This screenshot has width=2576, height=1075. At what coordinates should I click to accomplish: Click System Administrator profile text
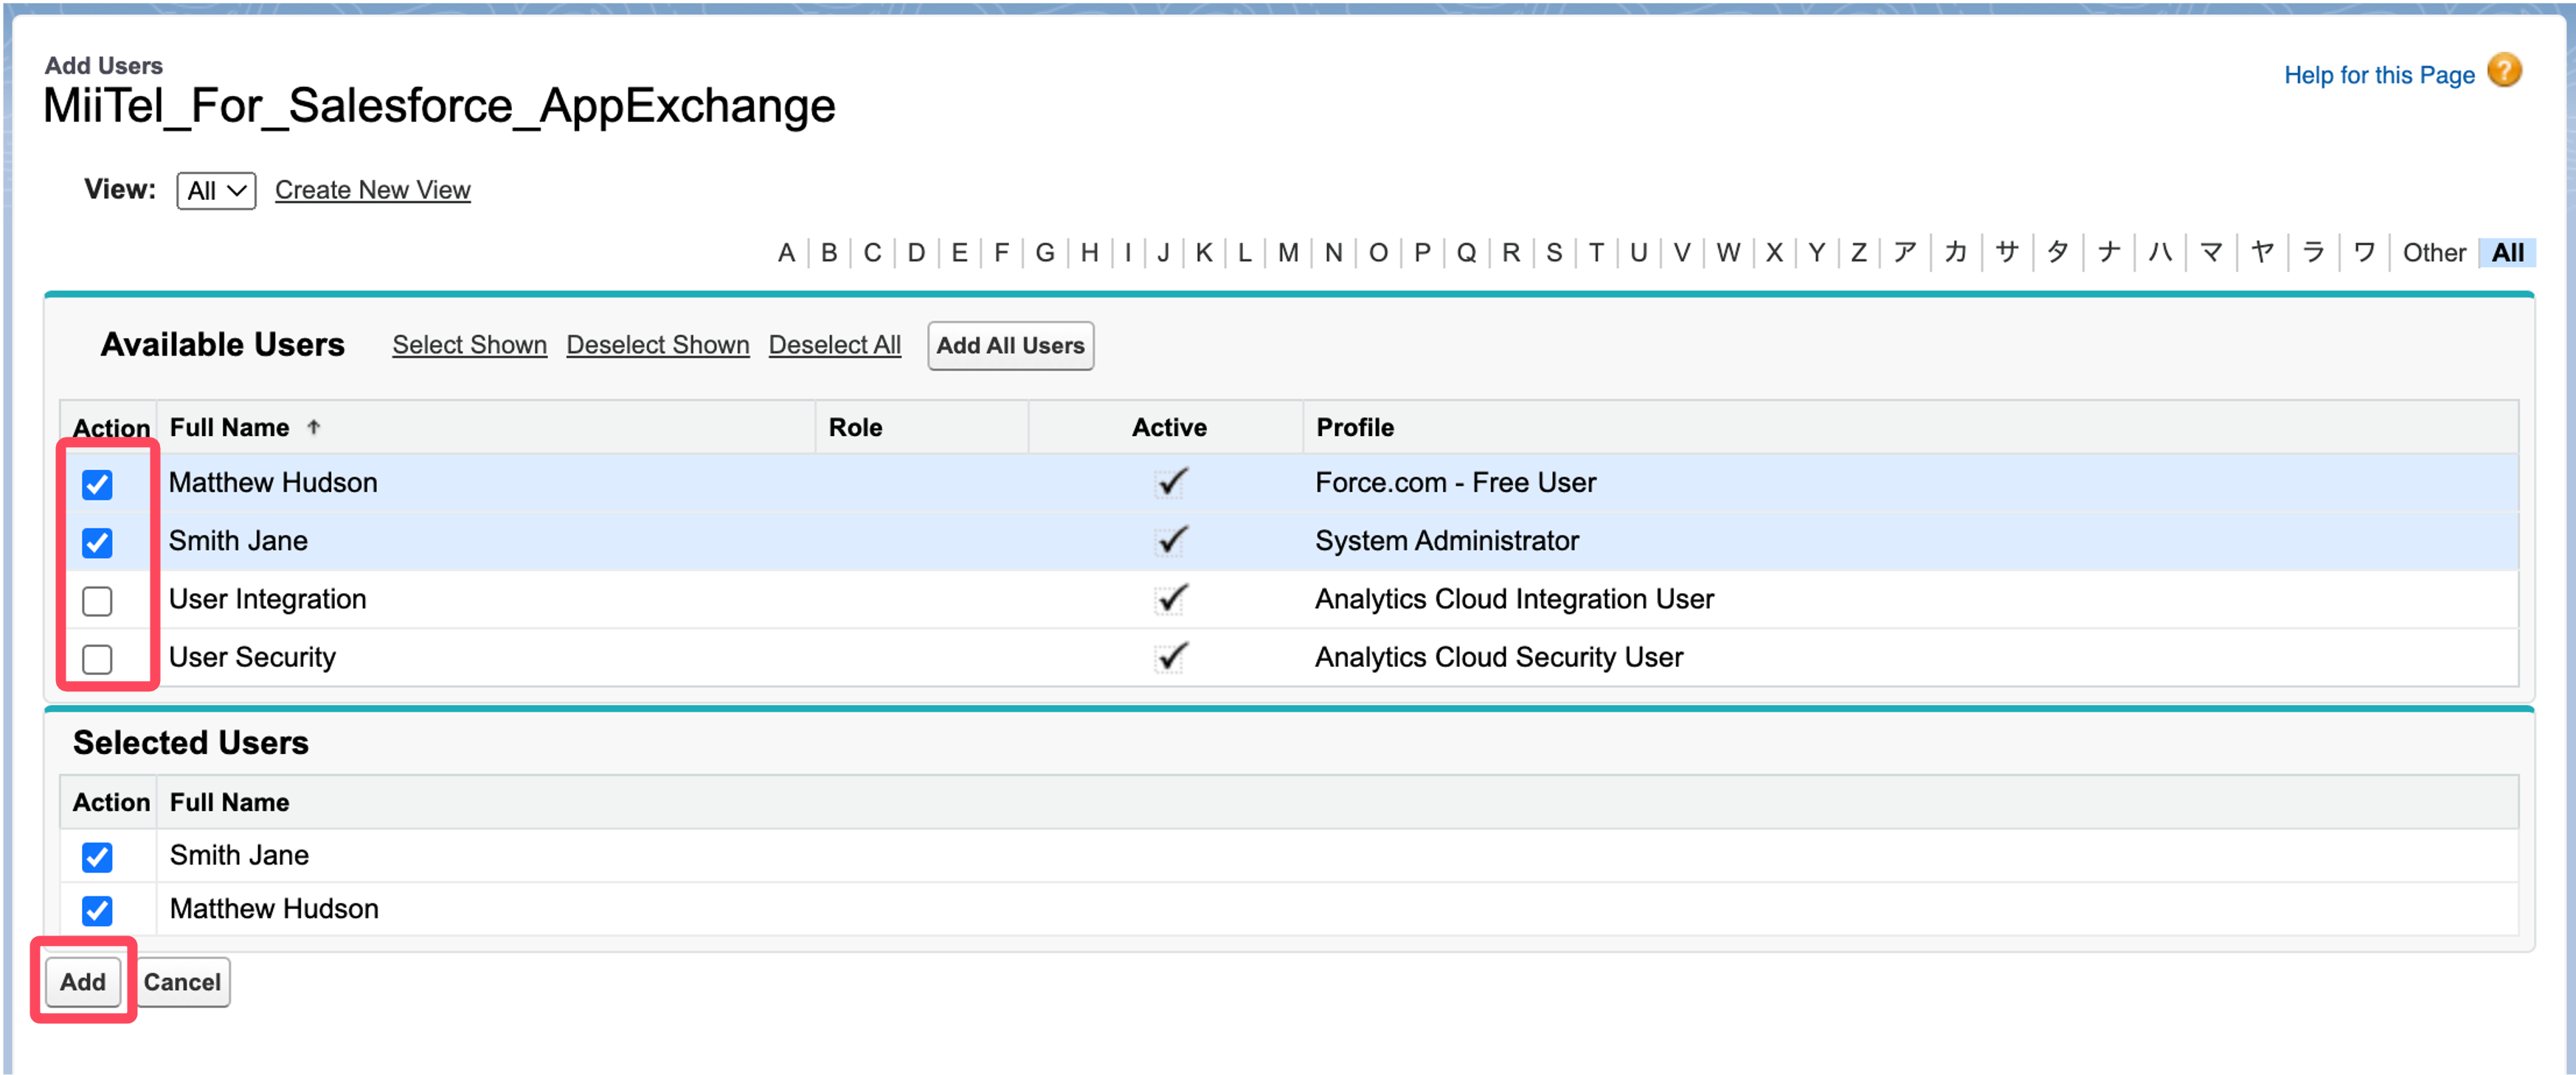click(1446, 540)
